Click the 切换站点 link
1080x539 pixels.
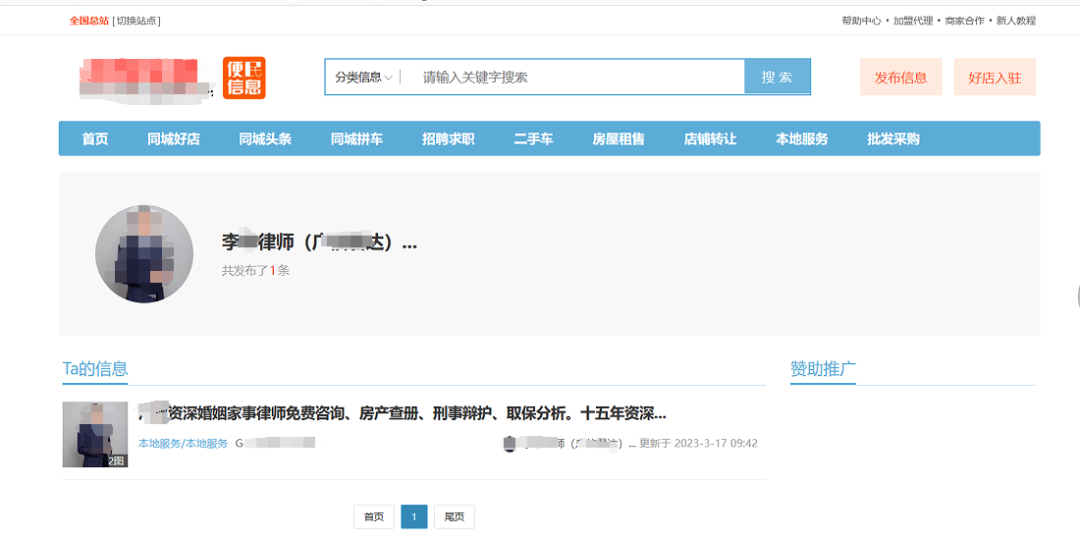137,21
